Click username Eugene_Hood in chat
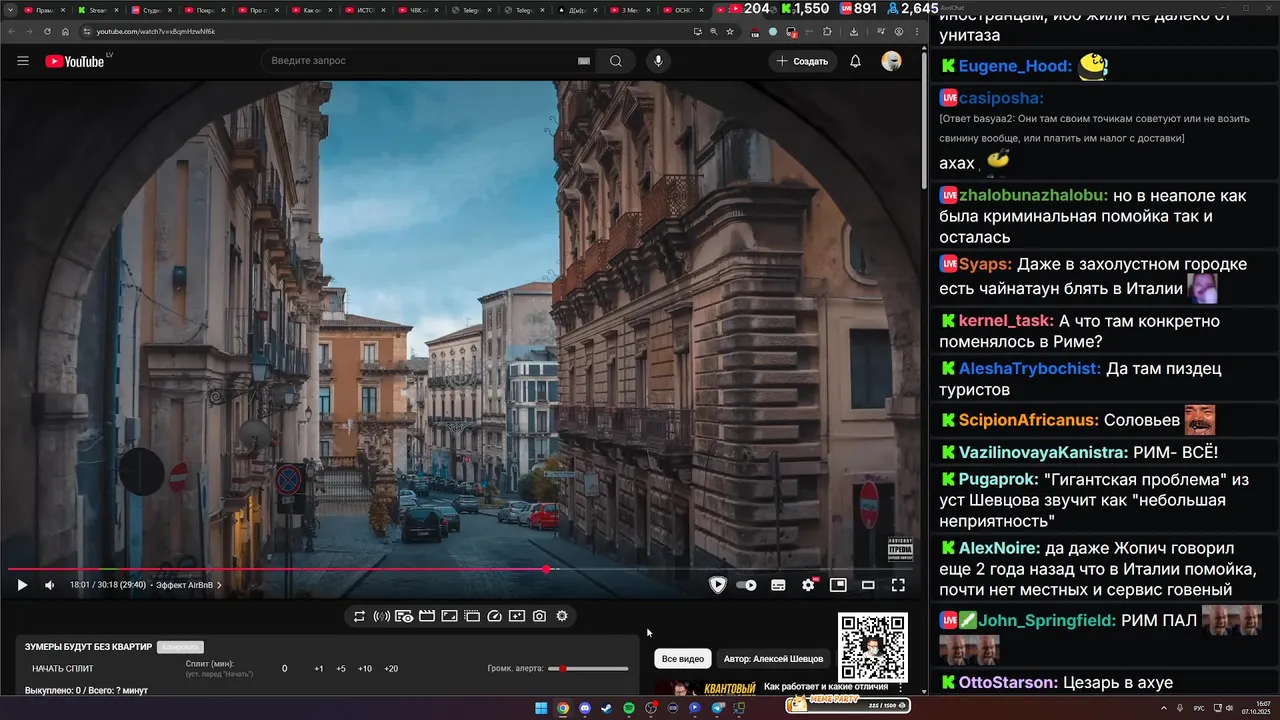 coord(1015,67)
